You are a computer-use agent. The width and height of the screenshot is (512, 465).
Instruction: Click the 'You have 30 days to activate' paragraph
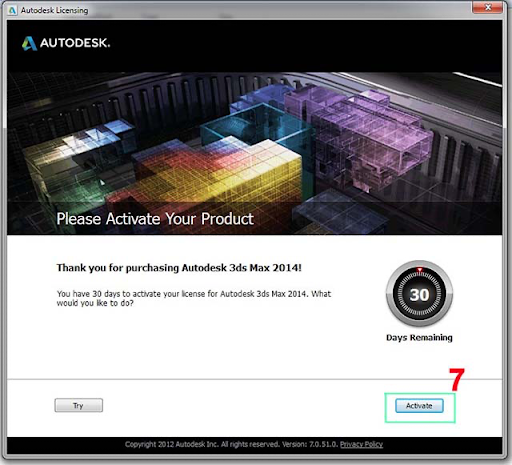pos(194,298)
